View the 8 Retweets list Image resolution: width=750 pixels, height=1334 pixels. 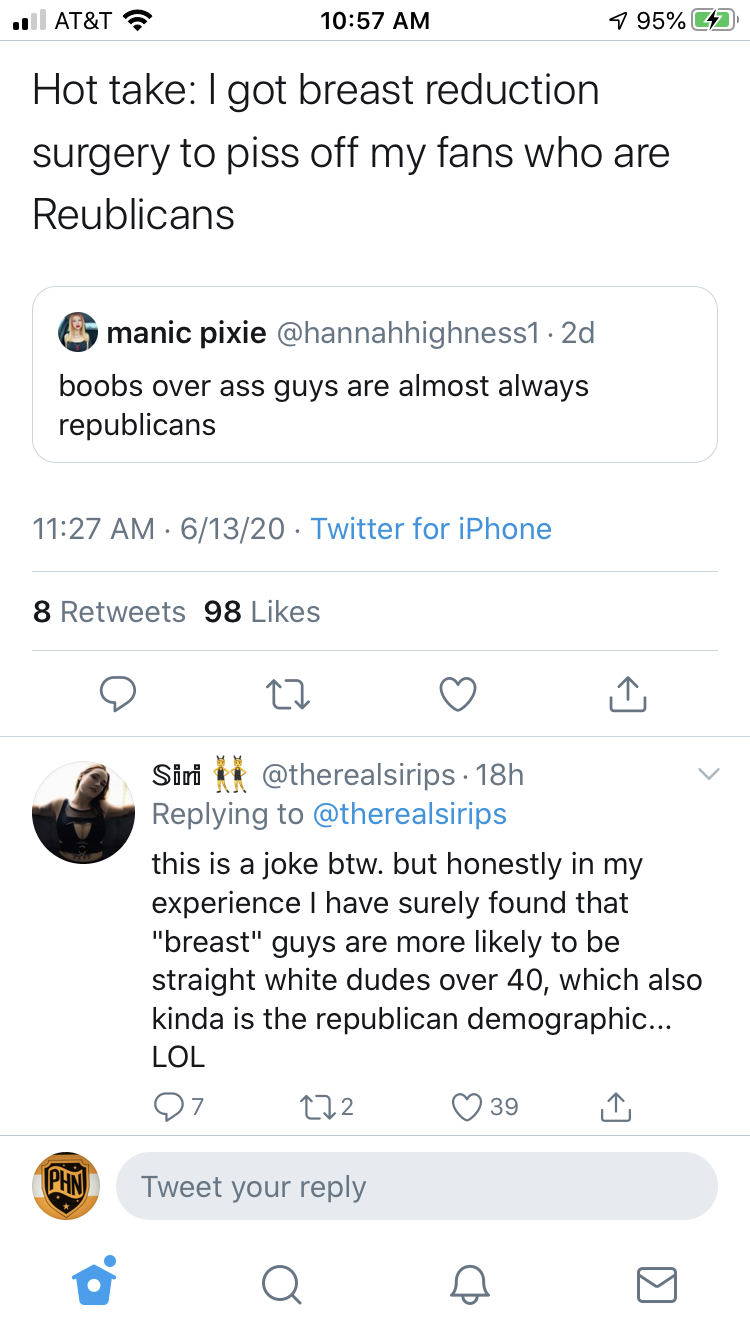(109, 611)
